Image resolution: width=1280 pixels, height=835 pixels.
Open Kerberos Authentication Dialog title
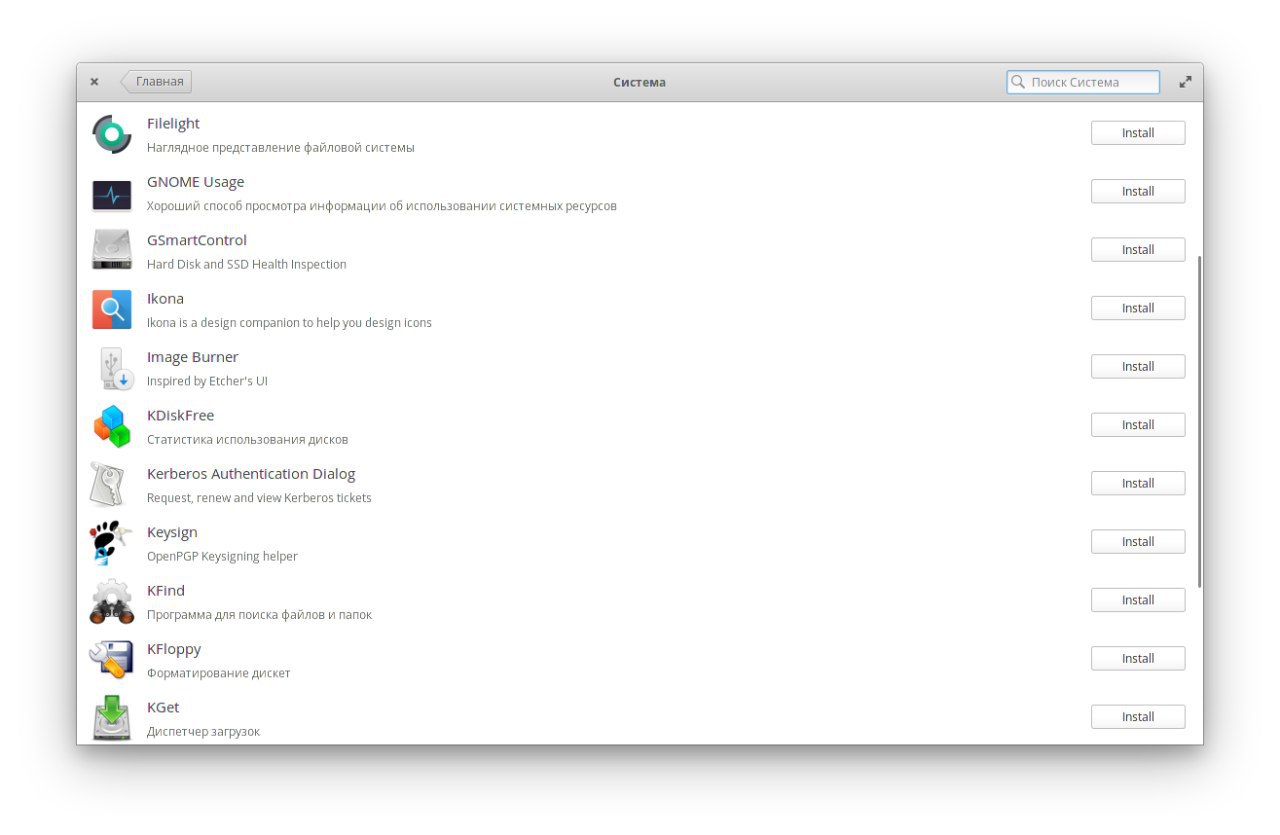[x=251, y=474]
